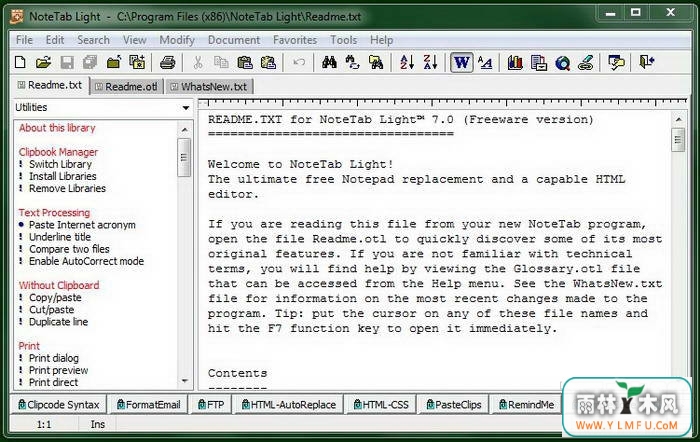The width and height of the screenshot is (700, 442).
Task: Open the Tools menu
Action: click(343, 40)
